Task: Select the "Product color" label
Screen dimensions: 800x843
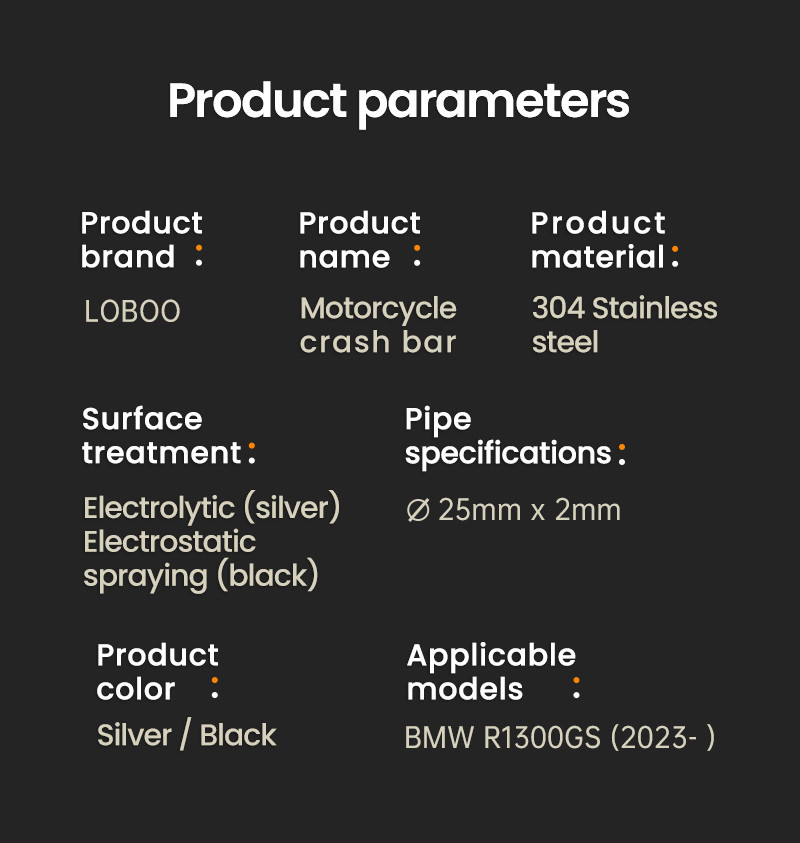Action: [x=157, y=672]
